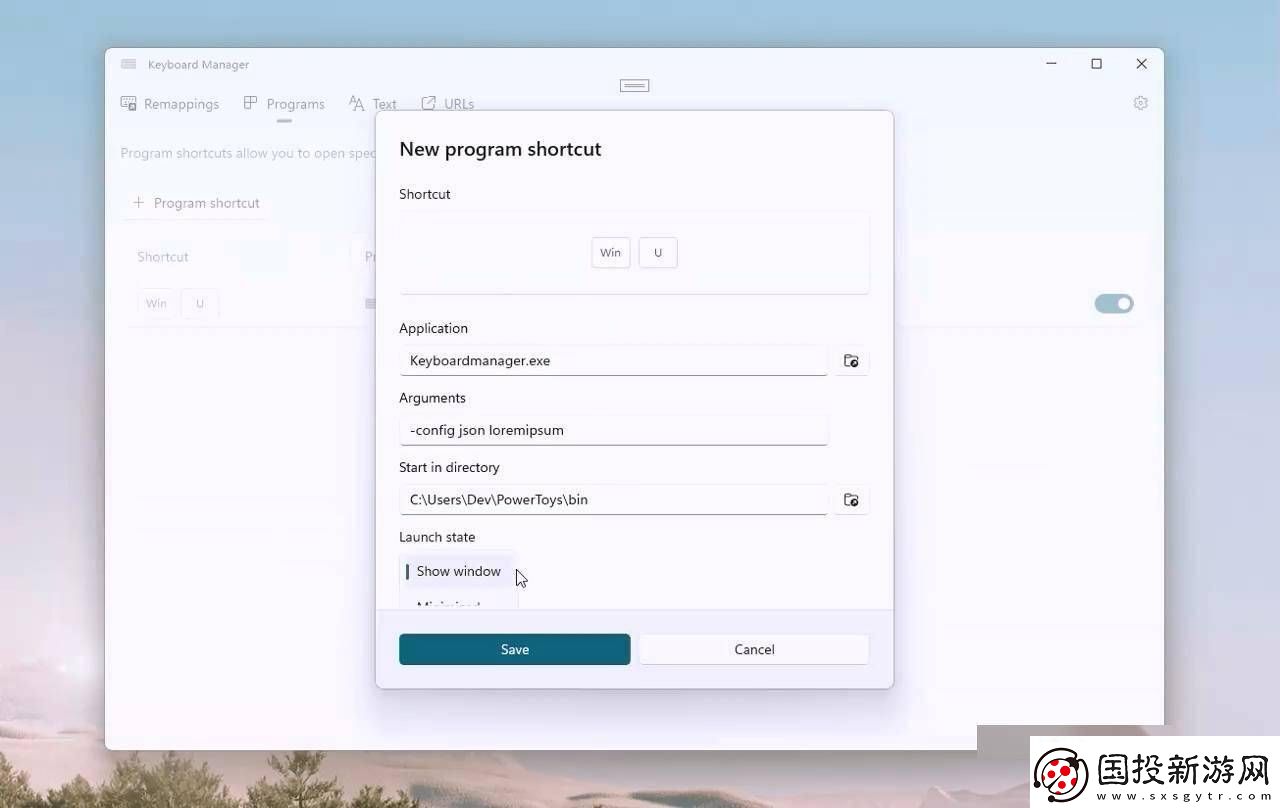The width and height of the screenshot is (1280, 808).
Task: Click the Win key in Shortcut box
Action: point(610,253)
